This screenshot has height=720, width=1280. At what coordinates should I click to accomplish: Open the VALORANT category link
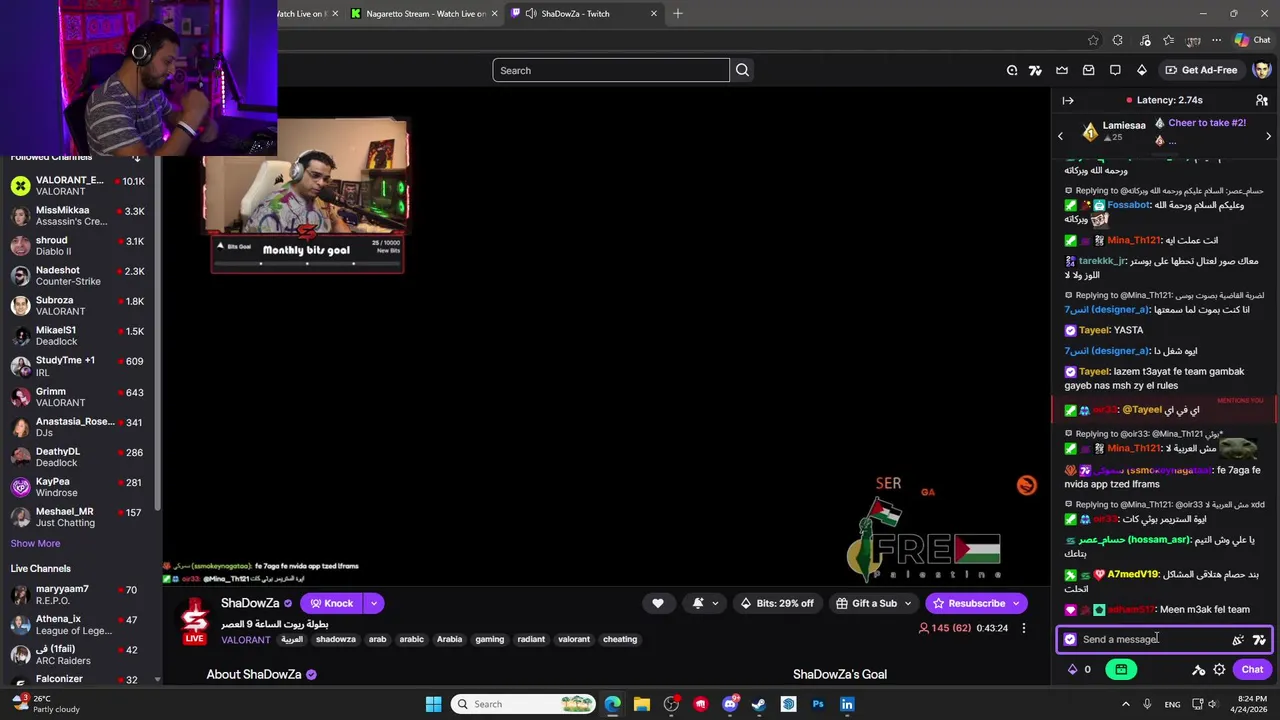tap(246, 640)
